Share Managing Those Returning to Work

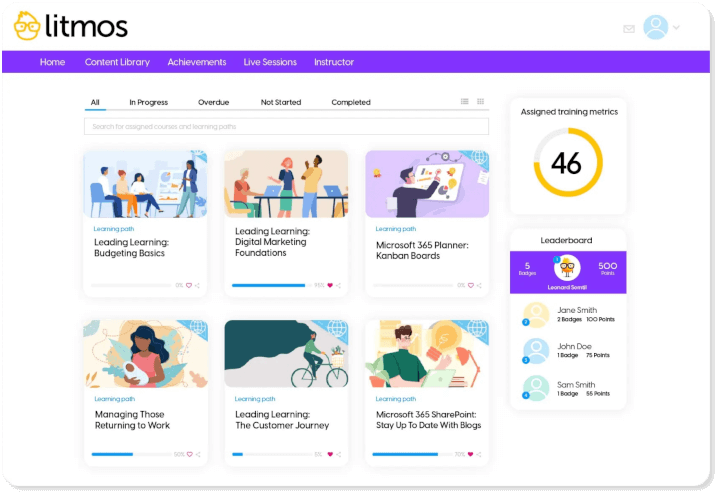tap(198, 454)
